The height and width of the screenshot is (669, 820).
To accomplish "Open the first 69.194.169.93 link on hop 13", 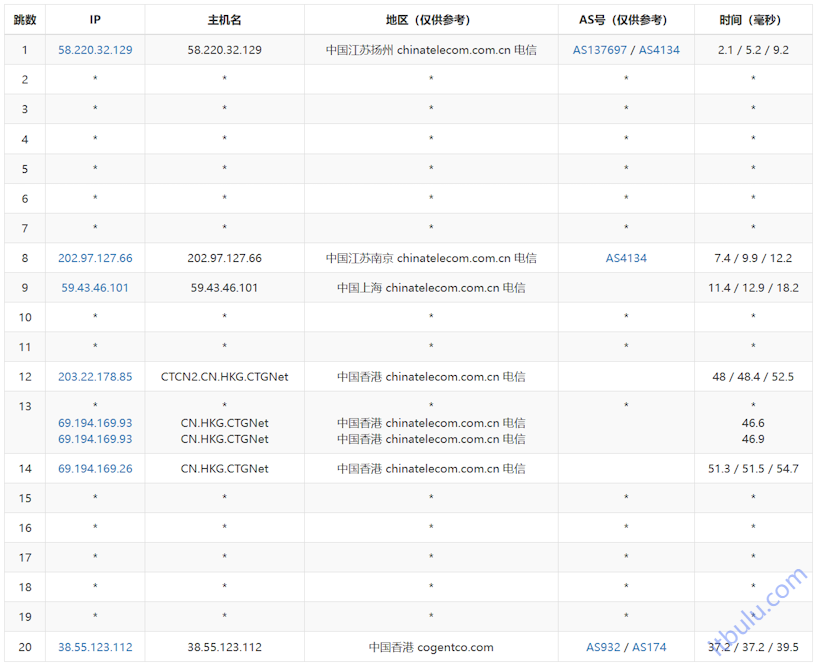I will pyautogui.click(x=95, y=423).
